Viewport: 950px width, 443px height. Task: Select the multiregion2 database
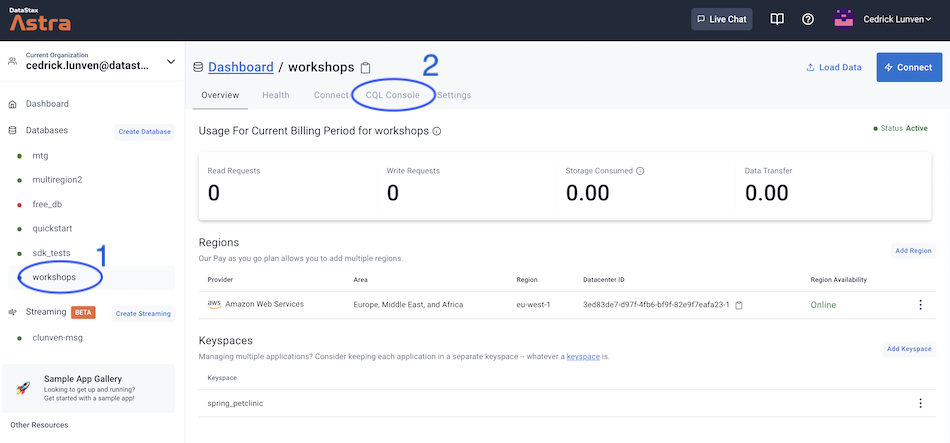click(57, 180)
